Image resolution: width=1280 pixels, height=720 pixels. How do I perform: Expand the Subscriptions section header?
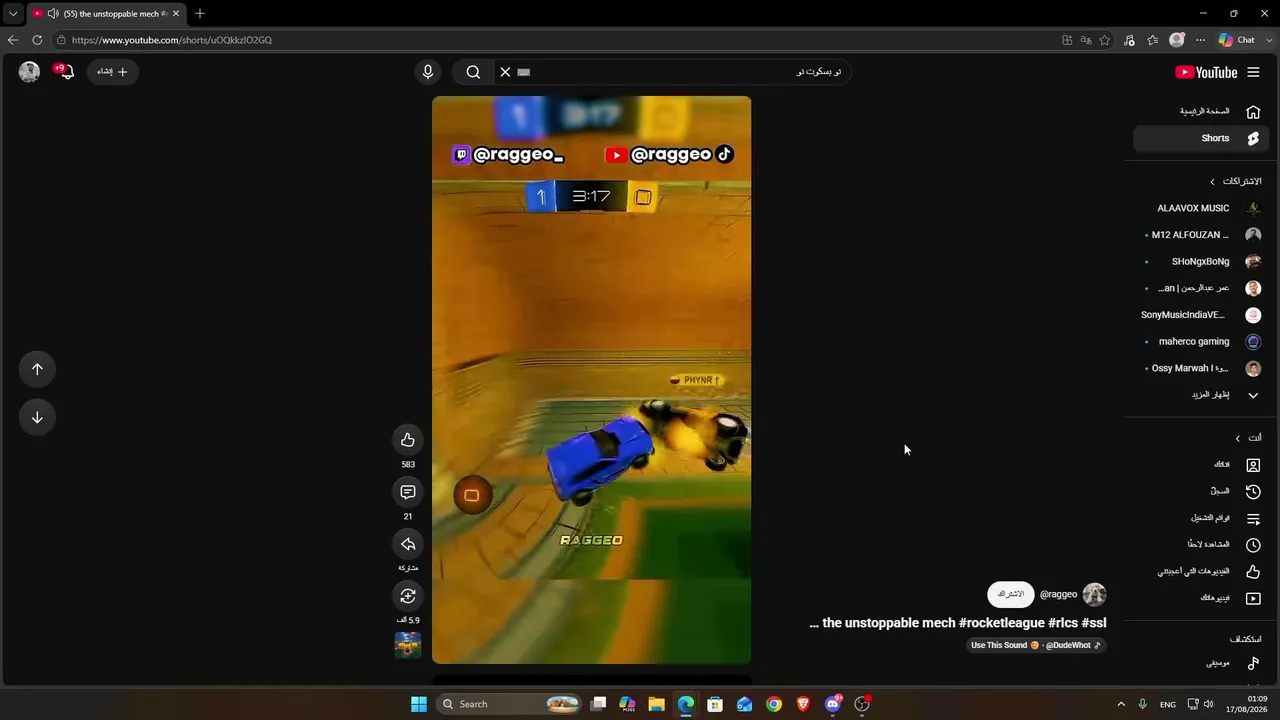[1236, 181]
